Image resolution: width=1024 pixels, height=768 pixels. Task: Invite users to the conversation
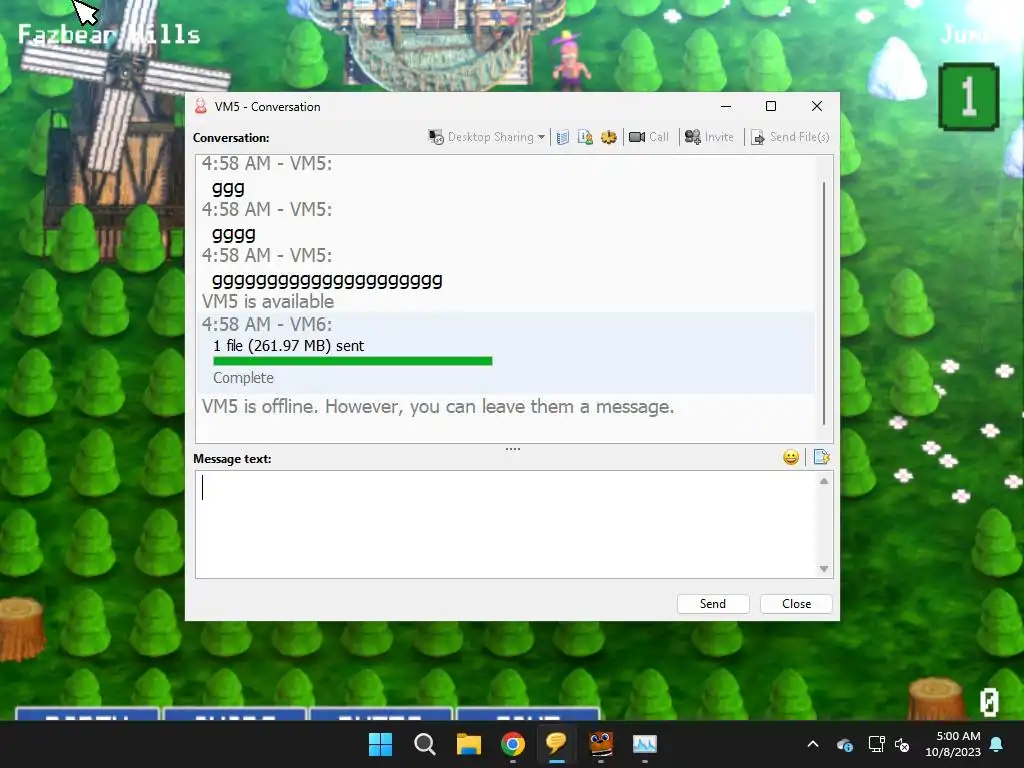(x=709, y=137)
